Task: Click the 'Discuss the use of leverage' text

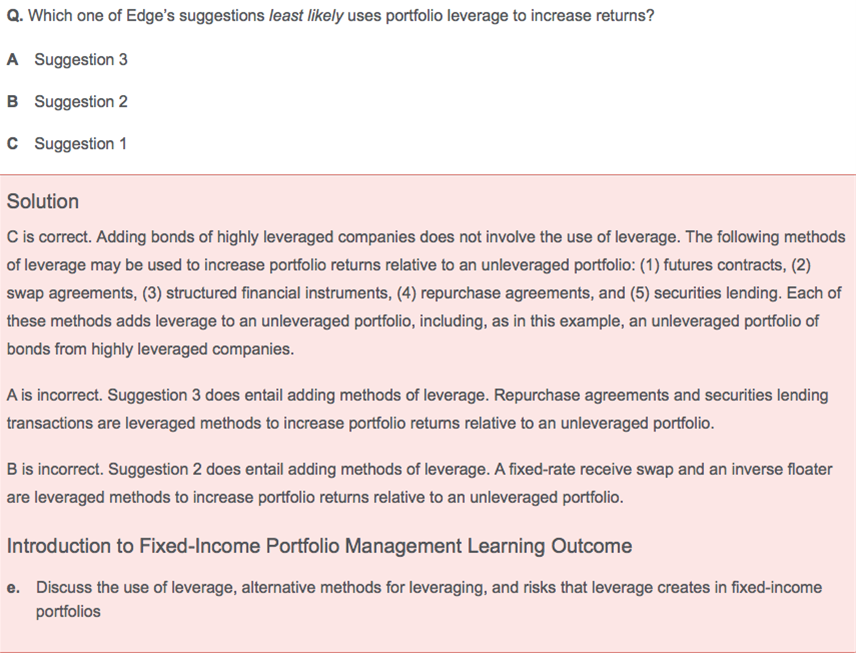Action: click(136, 587)
